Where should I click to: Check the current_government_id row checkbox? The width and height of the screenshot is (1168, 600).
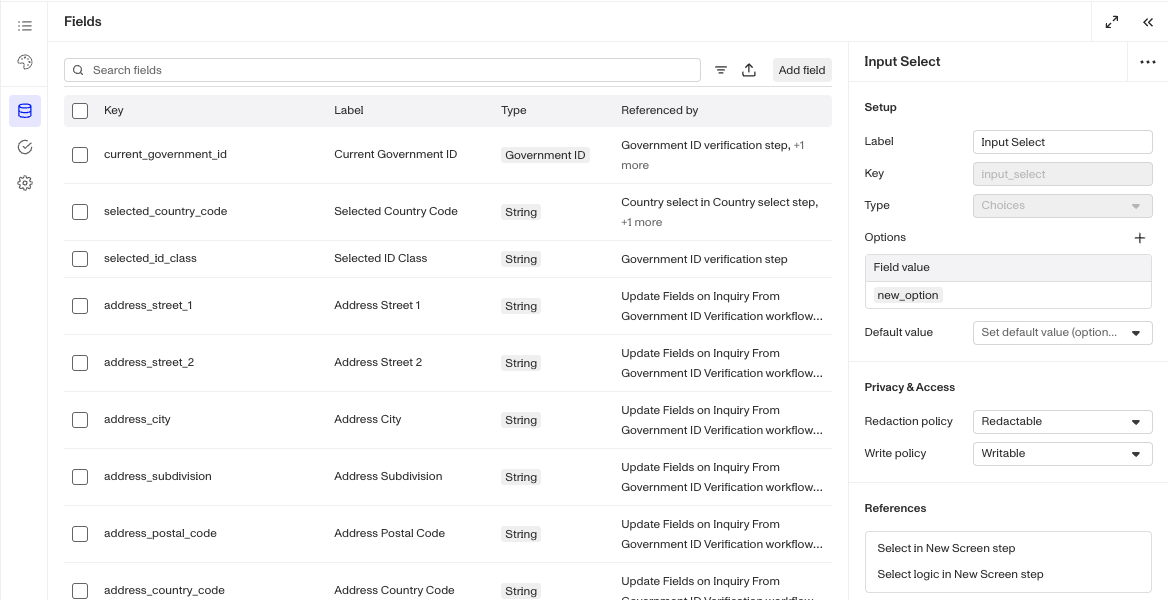tap(80, 155)
